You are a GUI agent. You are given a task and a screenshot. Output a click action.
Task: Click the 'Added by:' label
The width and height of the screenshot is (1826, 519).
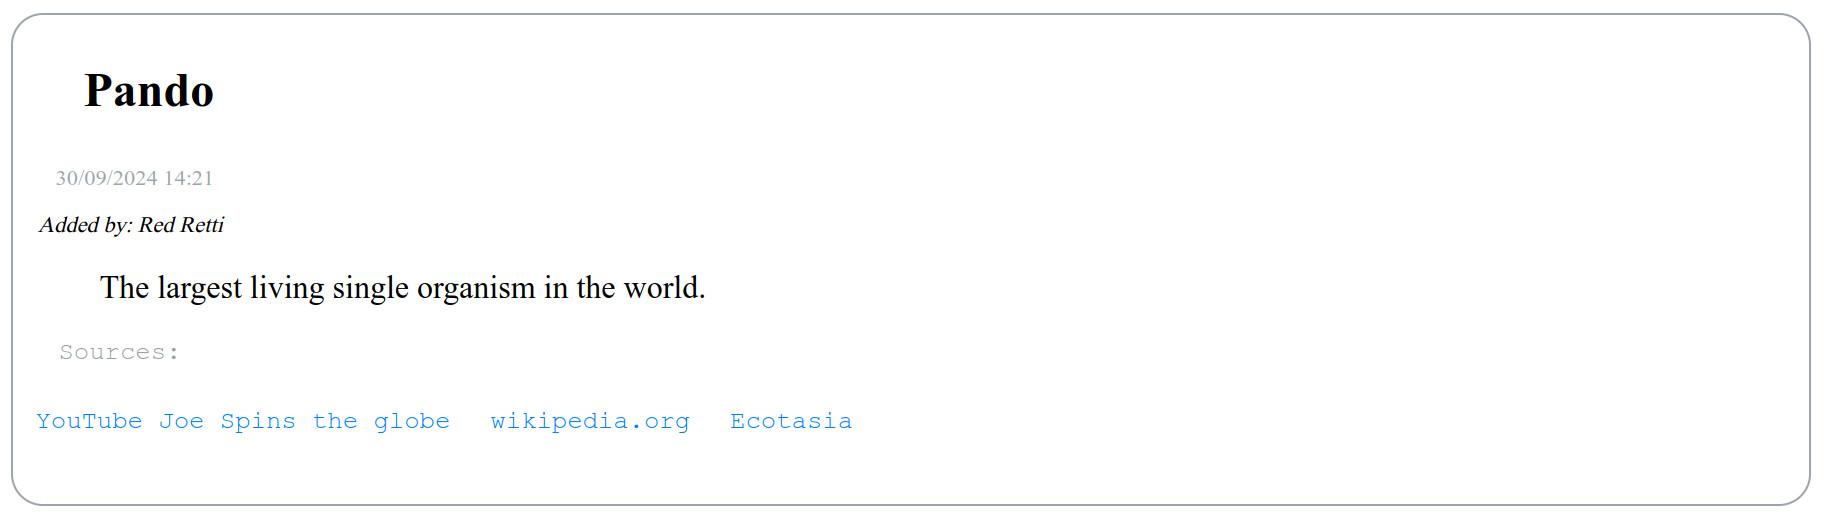pos(86,225)
